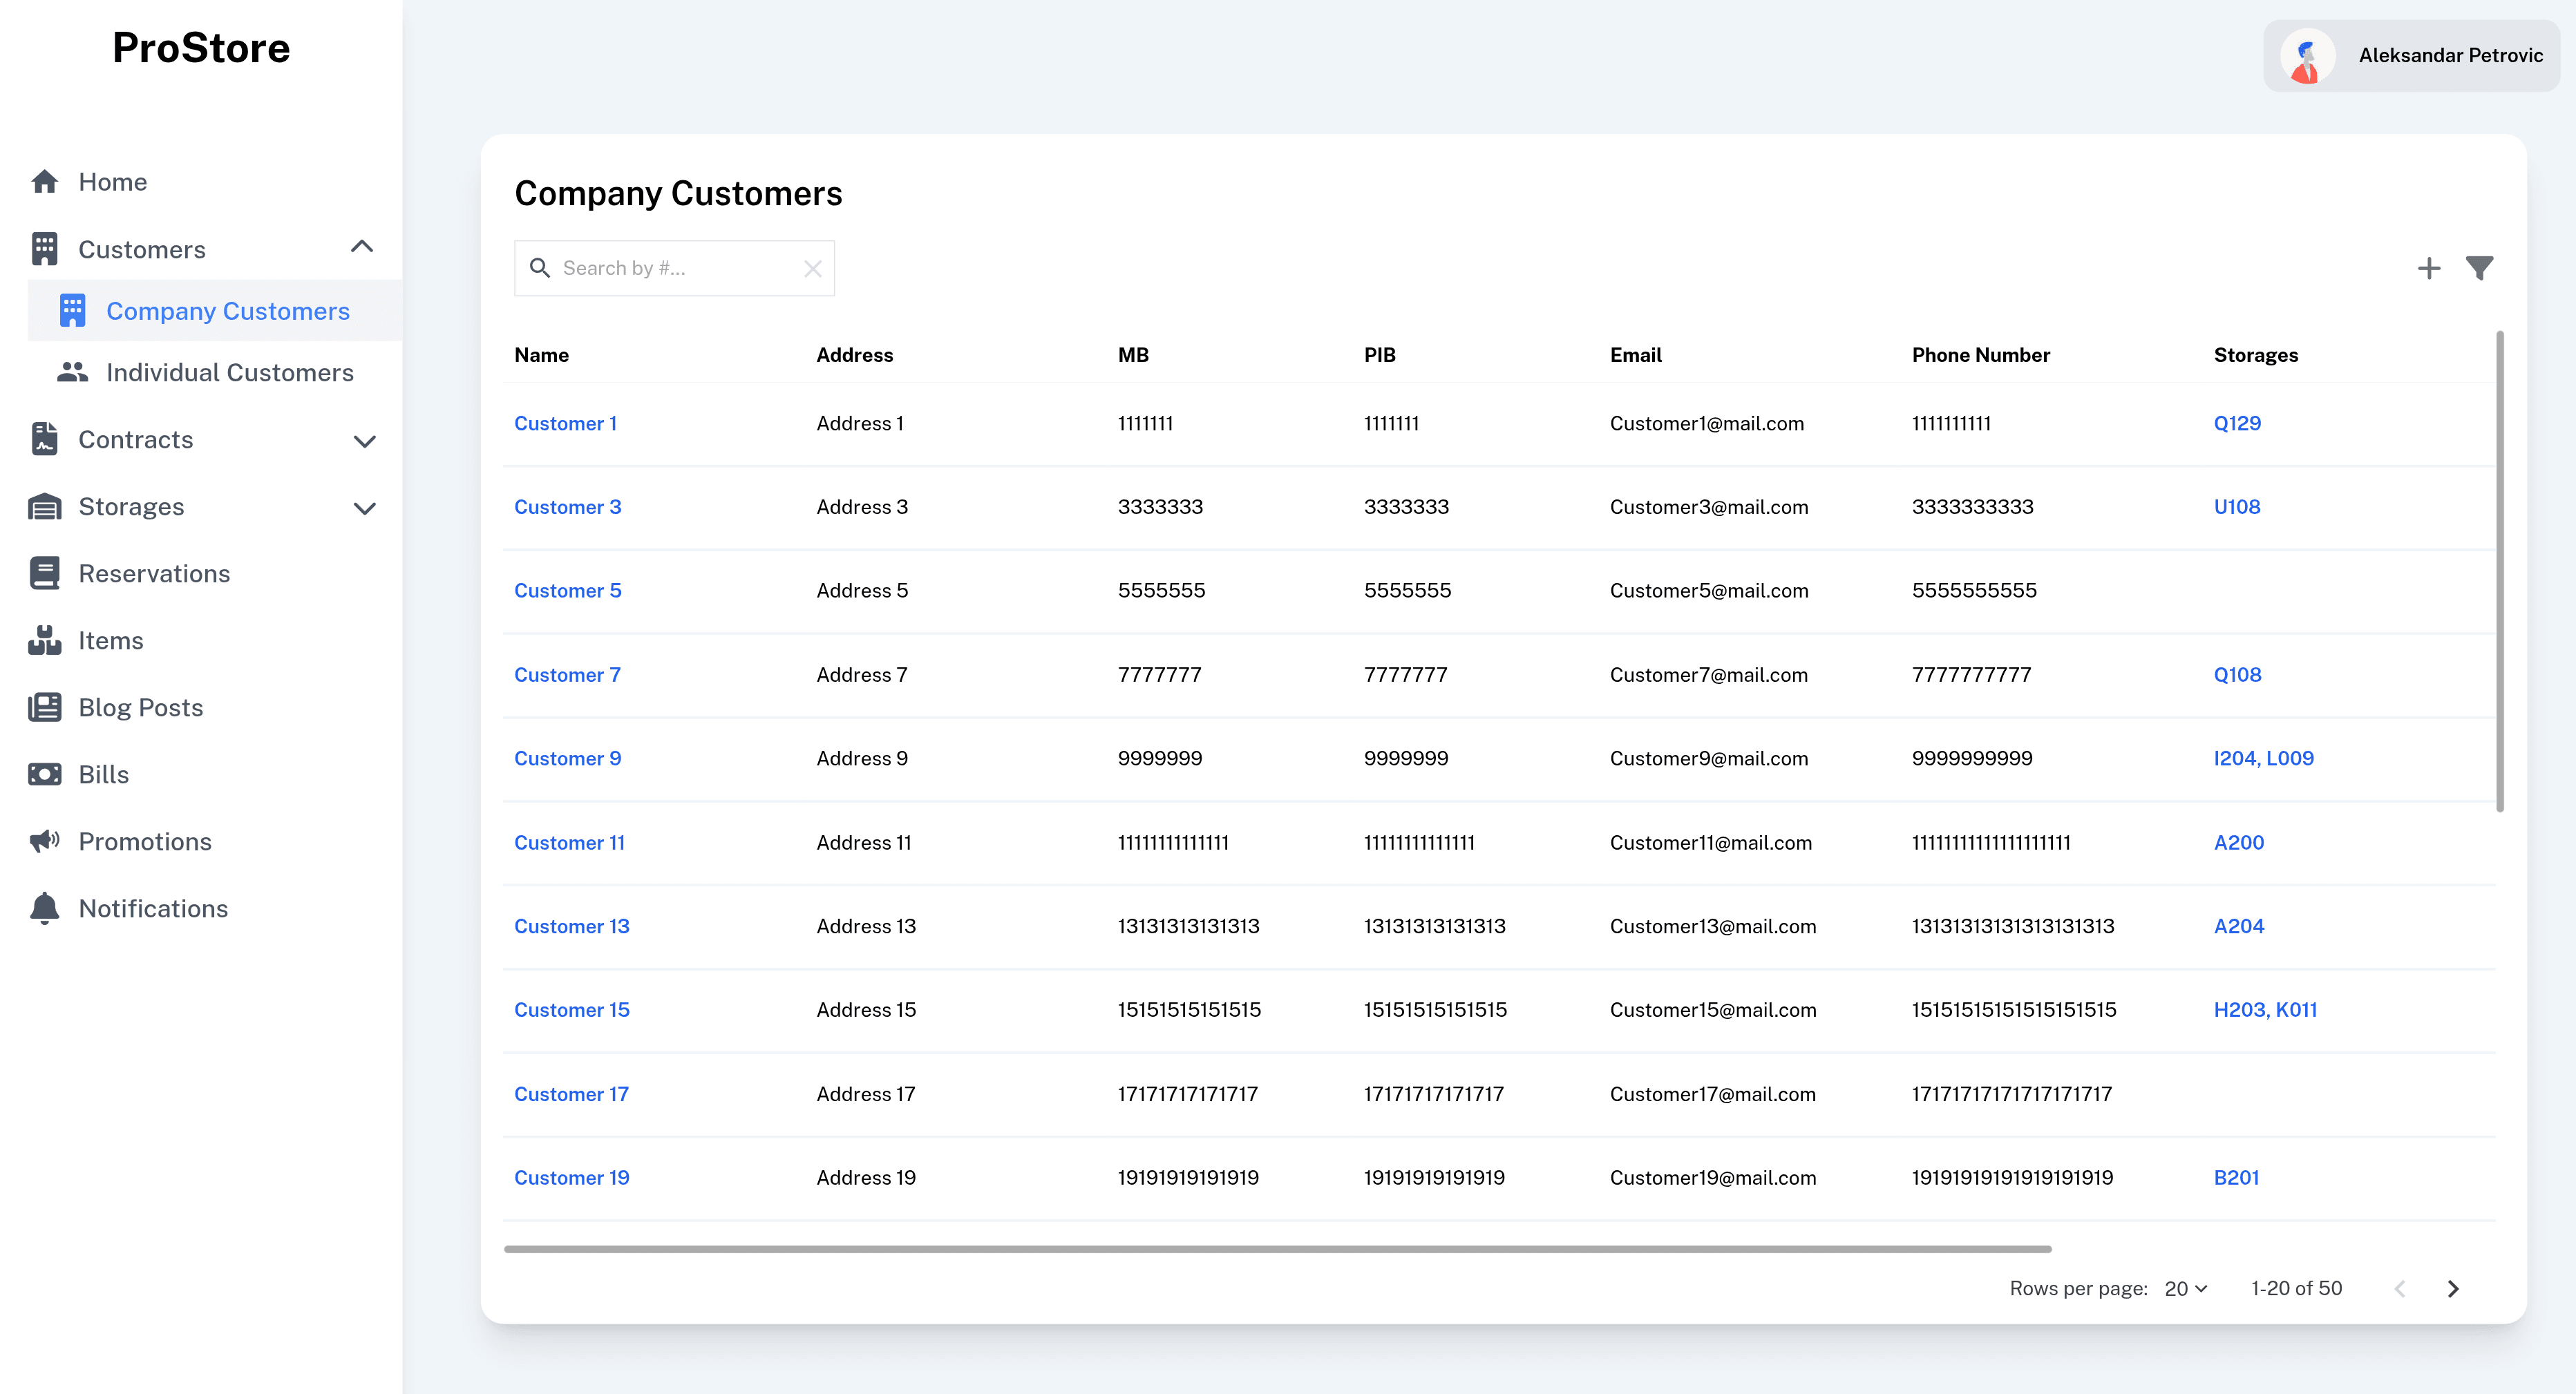Click the Email column header
Image resolution: width=2576 pixels, height=1394 pixels.
click(x=1635, y=355)
